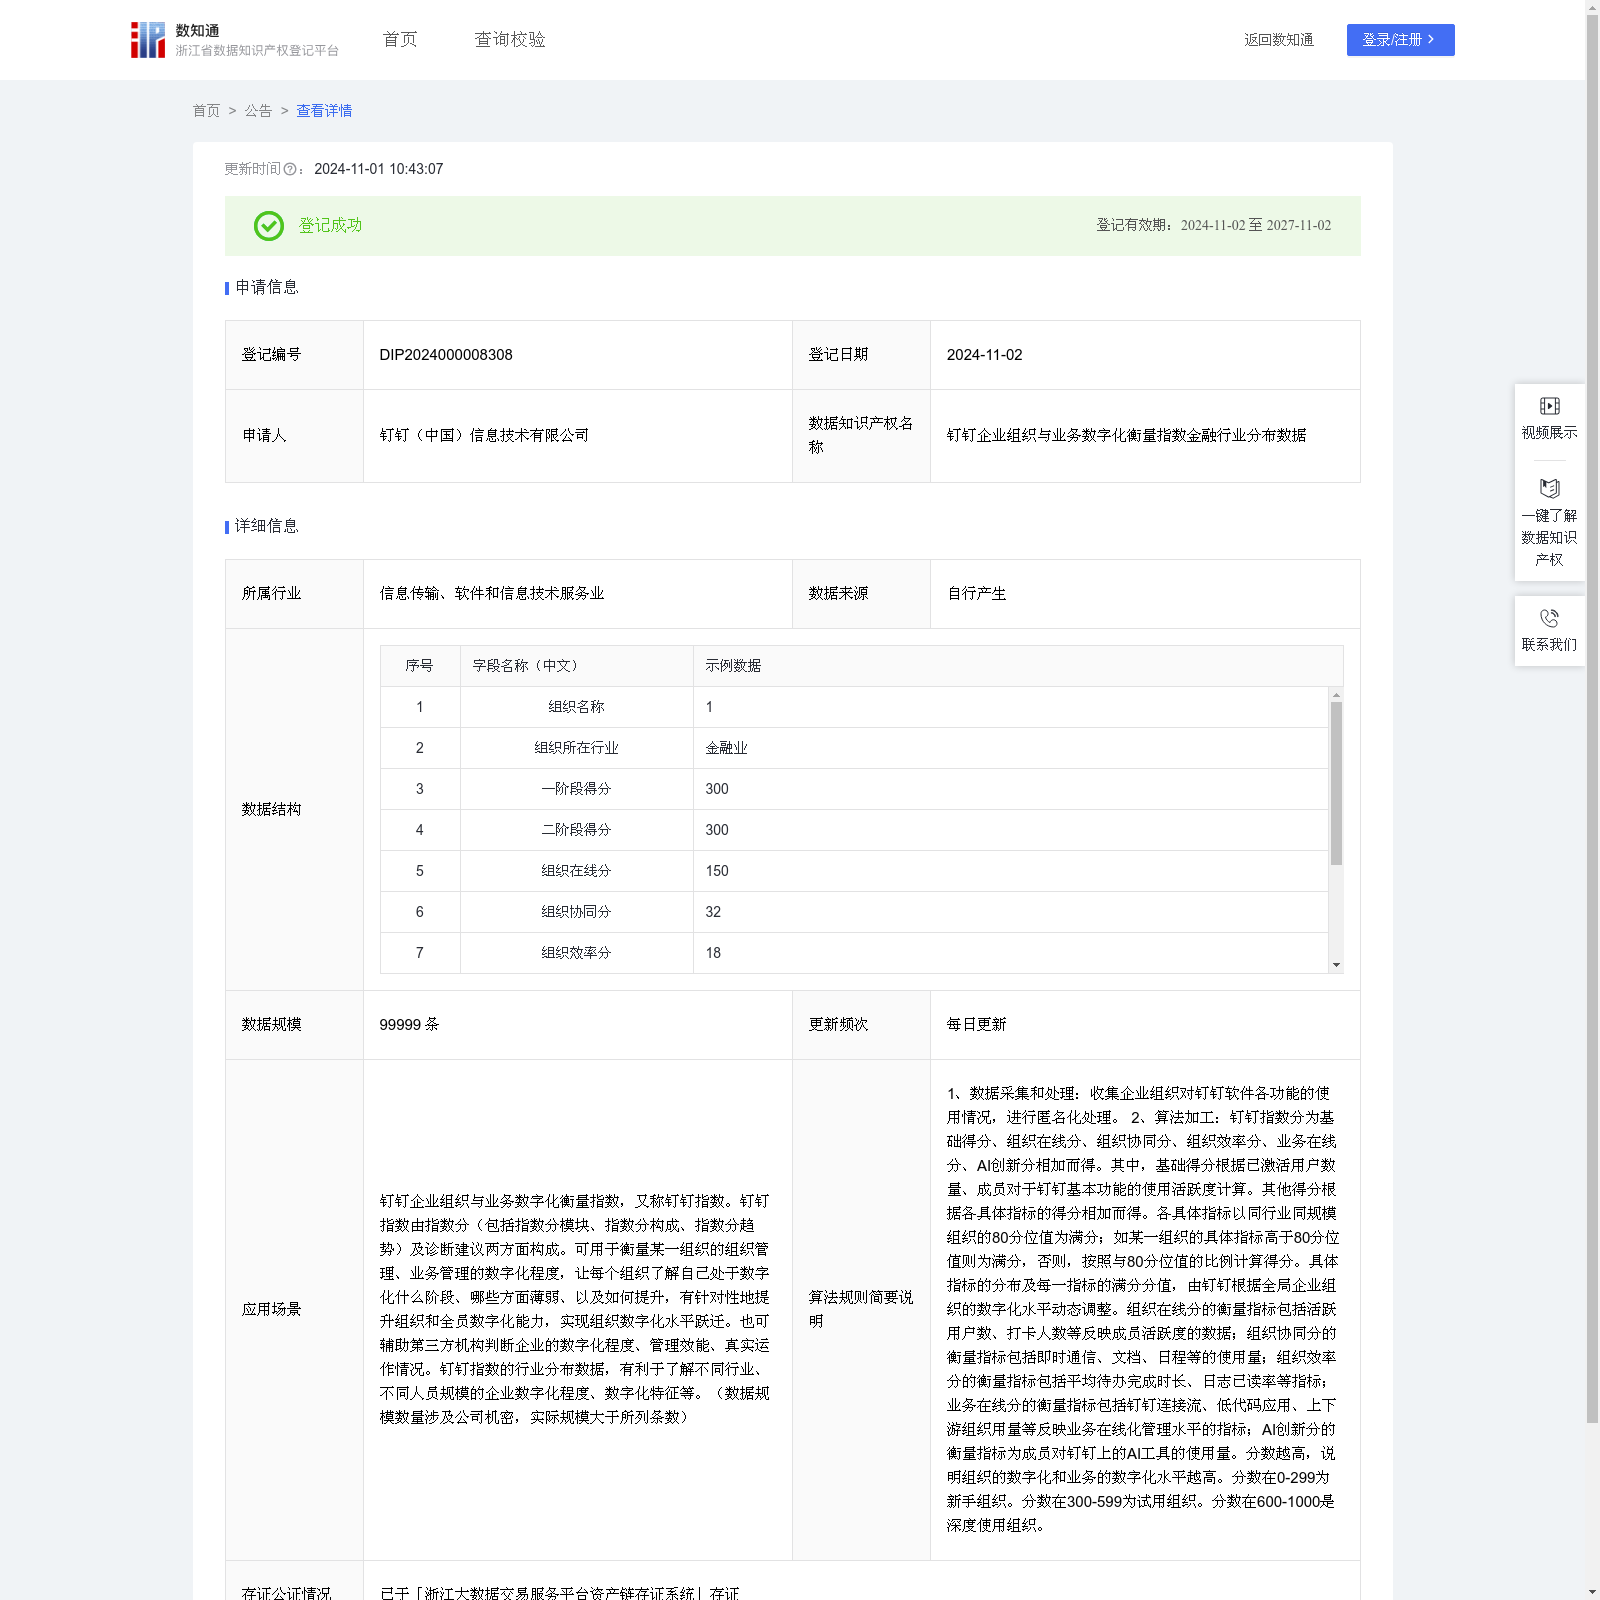Click the 数据知识产权名称 value text
Viewport: 1600px width, 1600px height.
tap(1126, 436)
